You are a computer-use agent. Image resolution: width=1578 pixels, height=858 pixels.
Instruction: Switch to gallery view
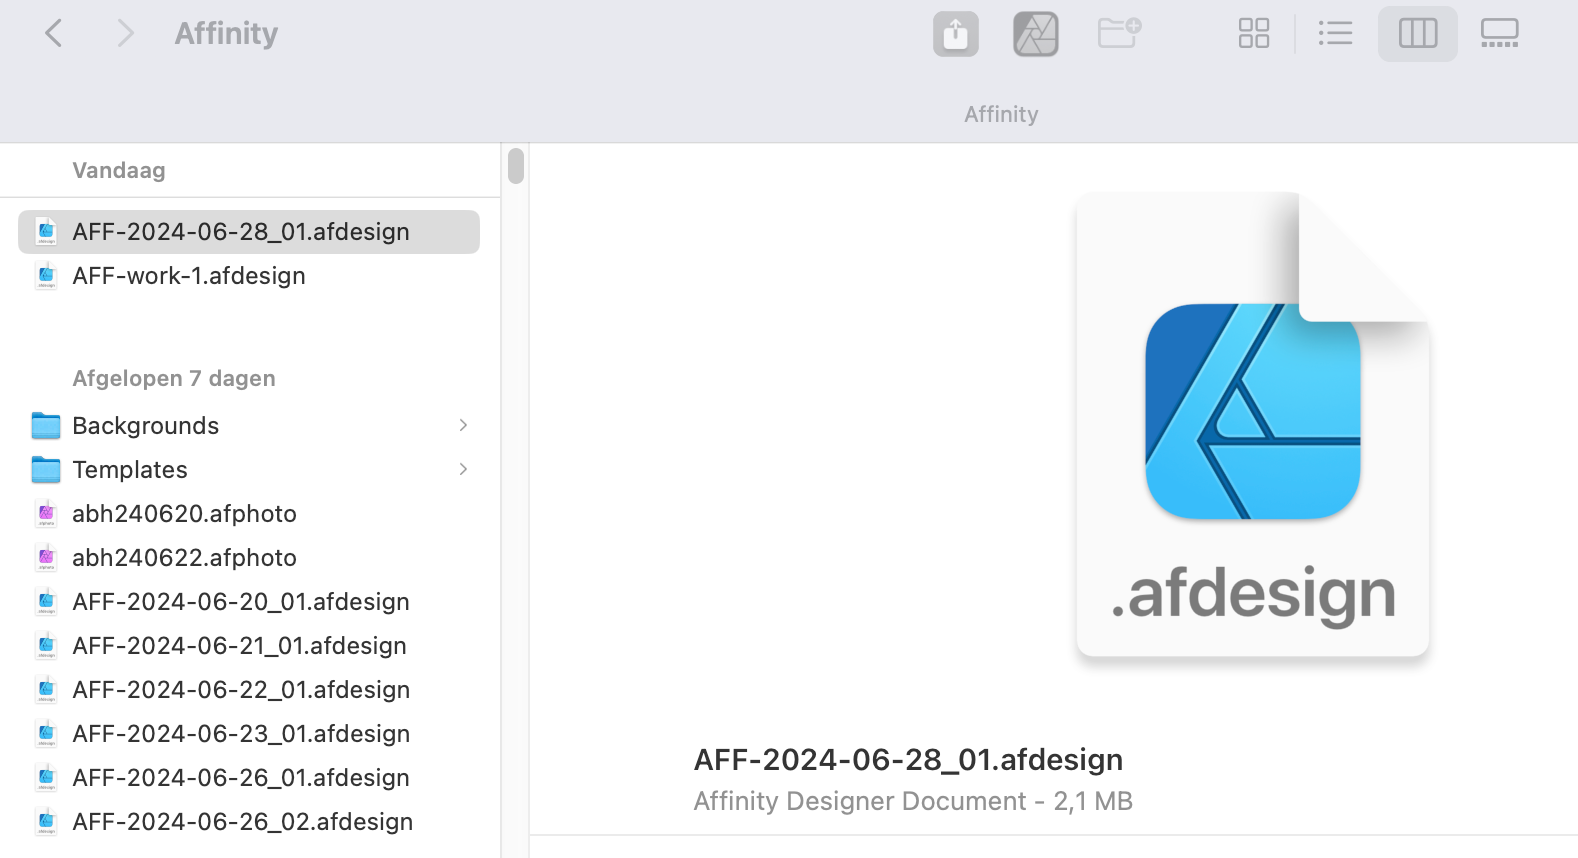coord(1500,33)
